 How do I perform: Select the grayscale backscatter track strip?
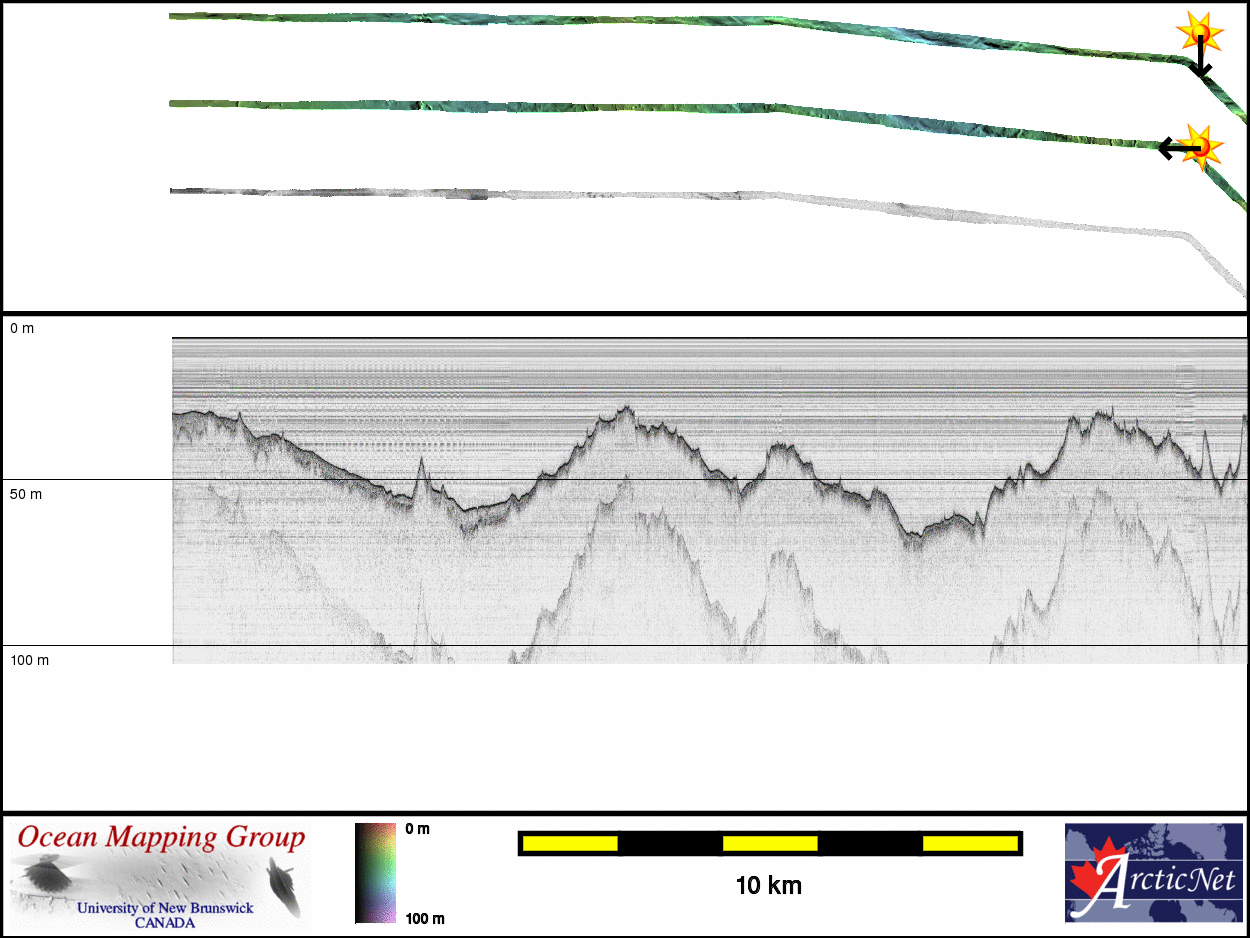[600, 194]
